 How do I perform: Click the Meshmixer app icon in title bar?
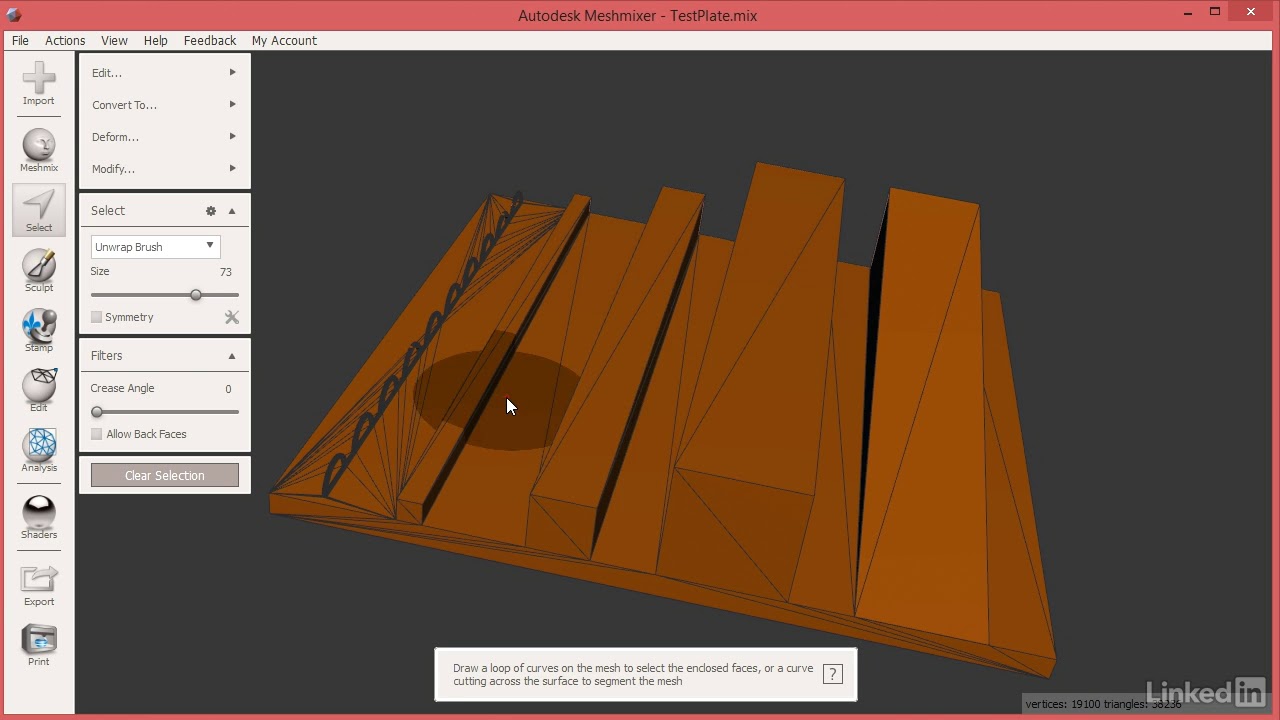click(12, 14)
